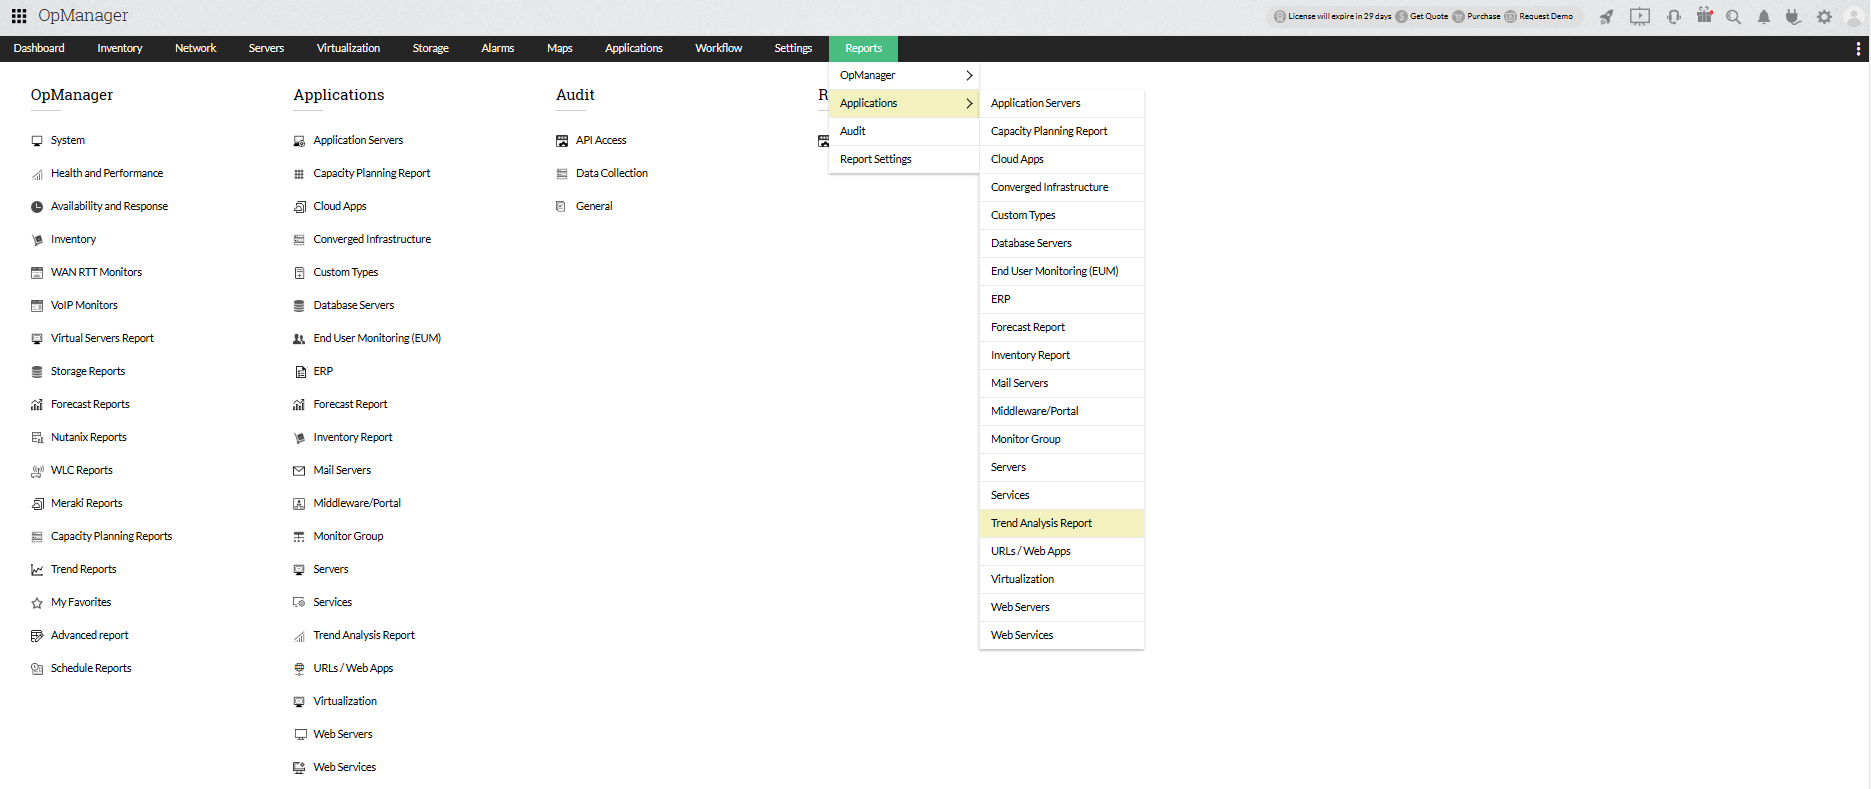Open the Meraki Reports link
1871x789 pixels.
[87, 504]
